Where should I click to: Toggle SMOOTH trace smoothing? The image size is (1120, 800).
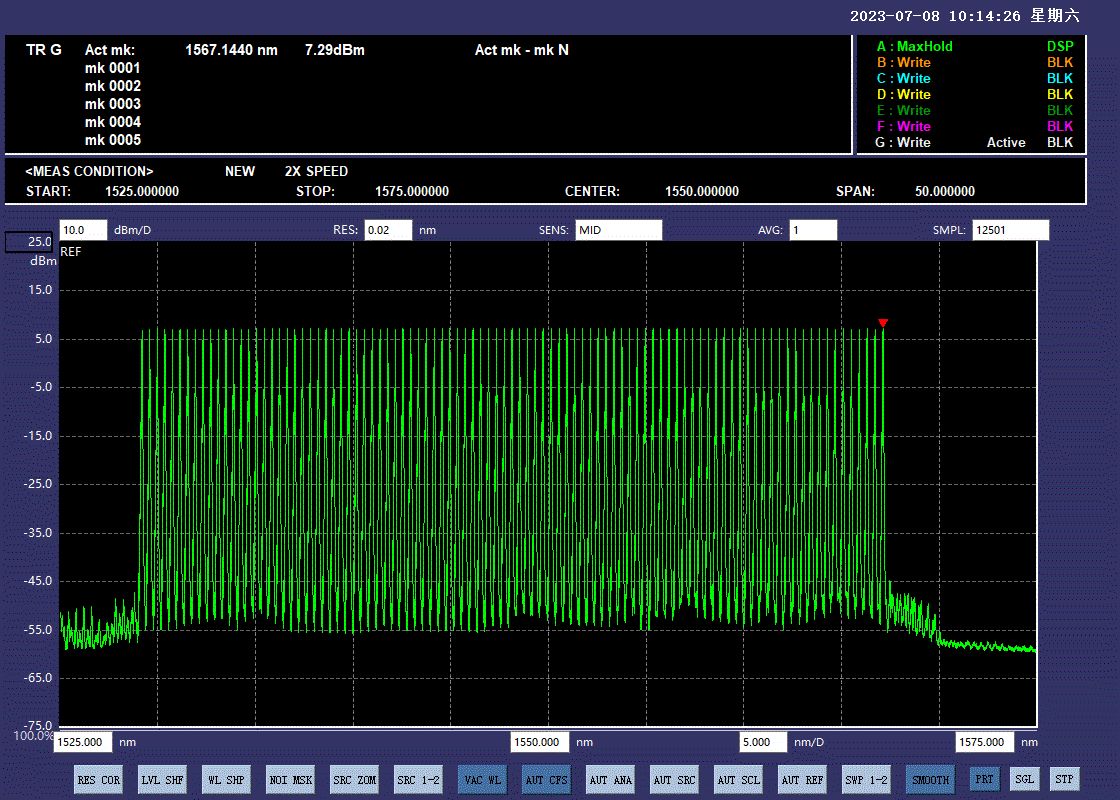point(930,780)
